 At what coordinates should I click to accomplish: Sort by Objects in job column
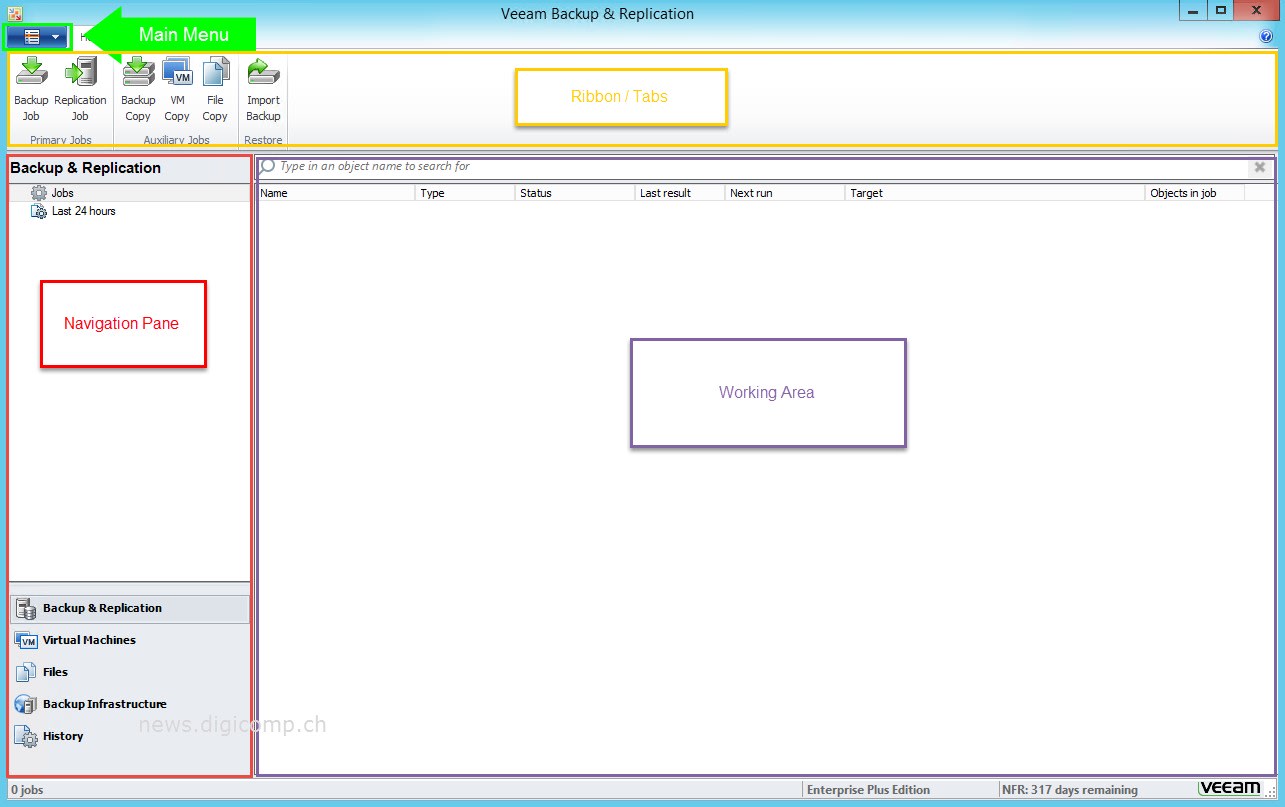tap(1195, 193)
